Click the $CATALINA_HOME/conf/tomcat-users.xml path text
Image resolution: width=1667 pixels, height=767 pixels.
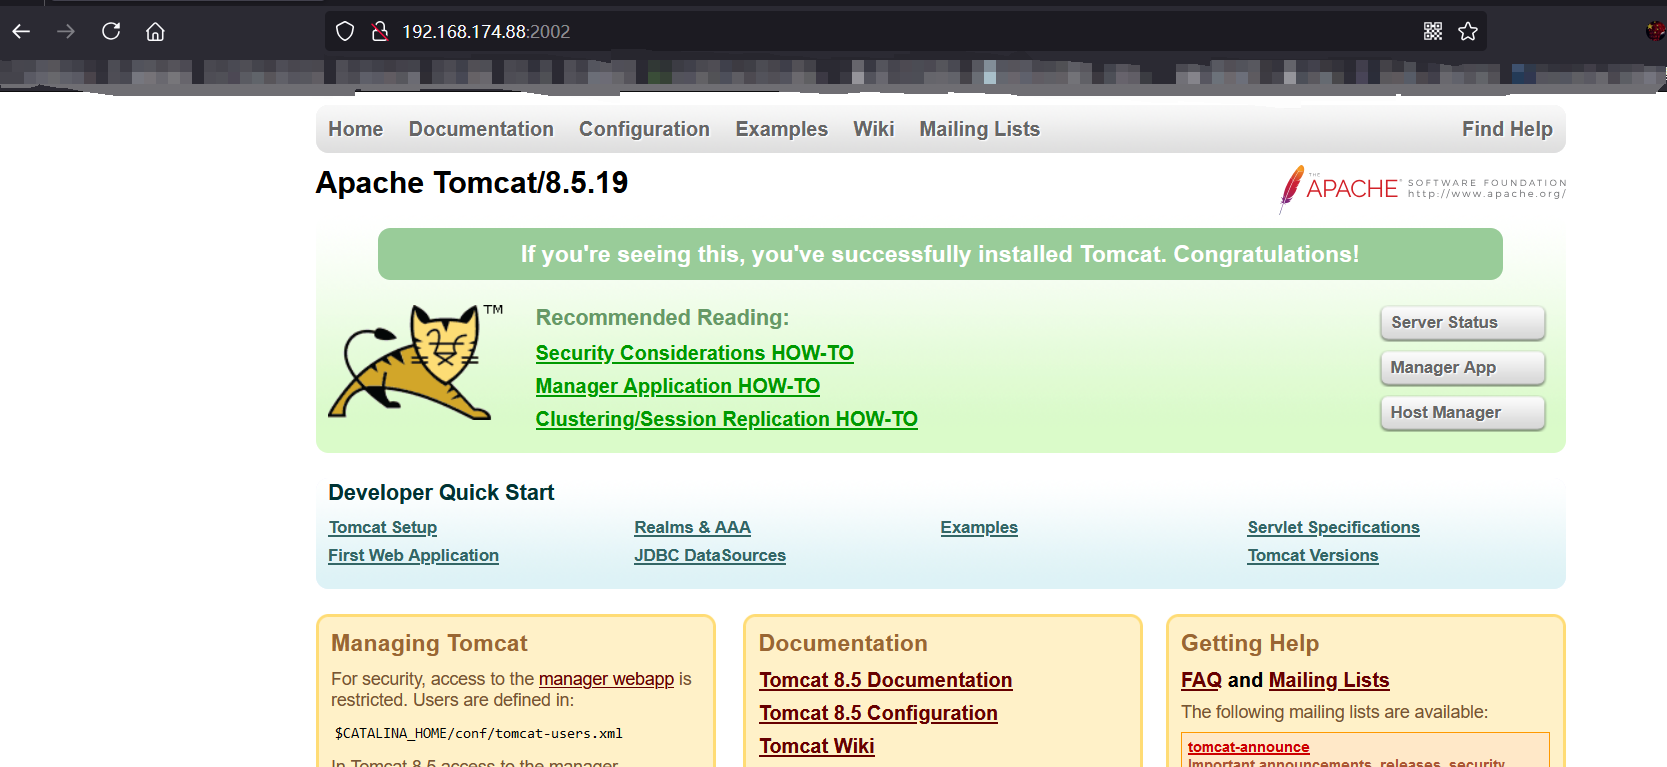pos(478,733)
